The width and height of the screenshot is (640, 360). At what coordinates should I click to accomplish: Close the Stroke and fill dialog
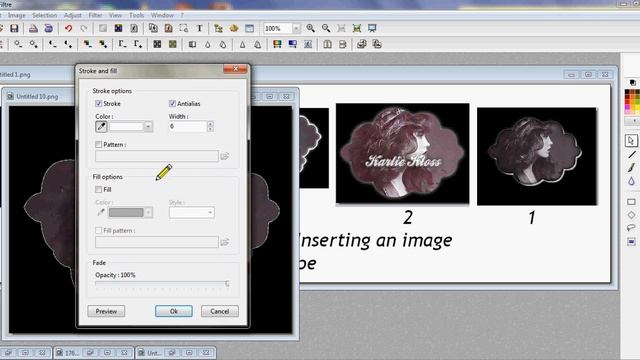tap(236, 69)
